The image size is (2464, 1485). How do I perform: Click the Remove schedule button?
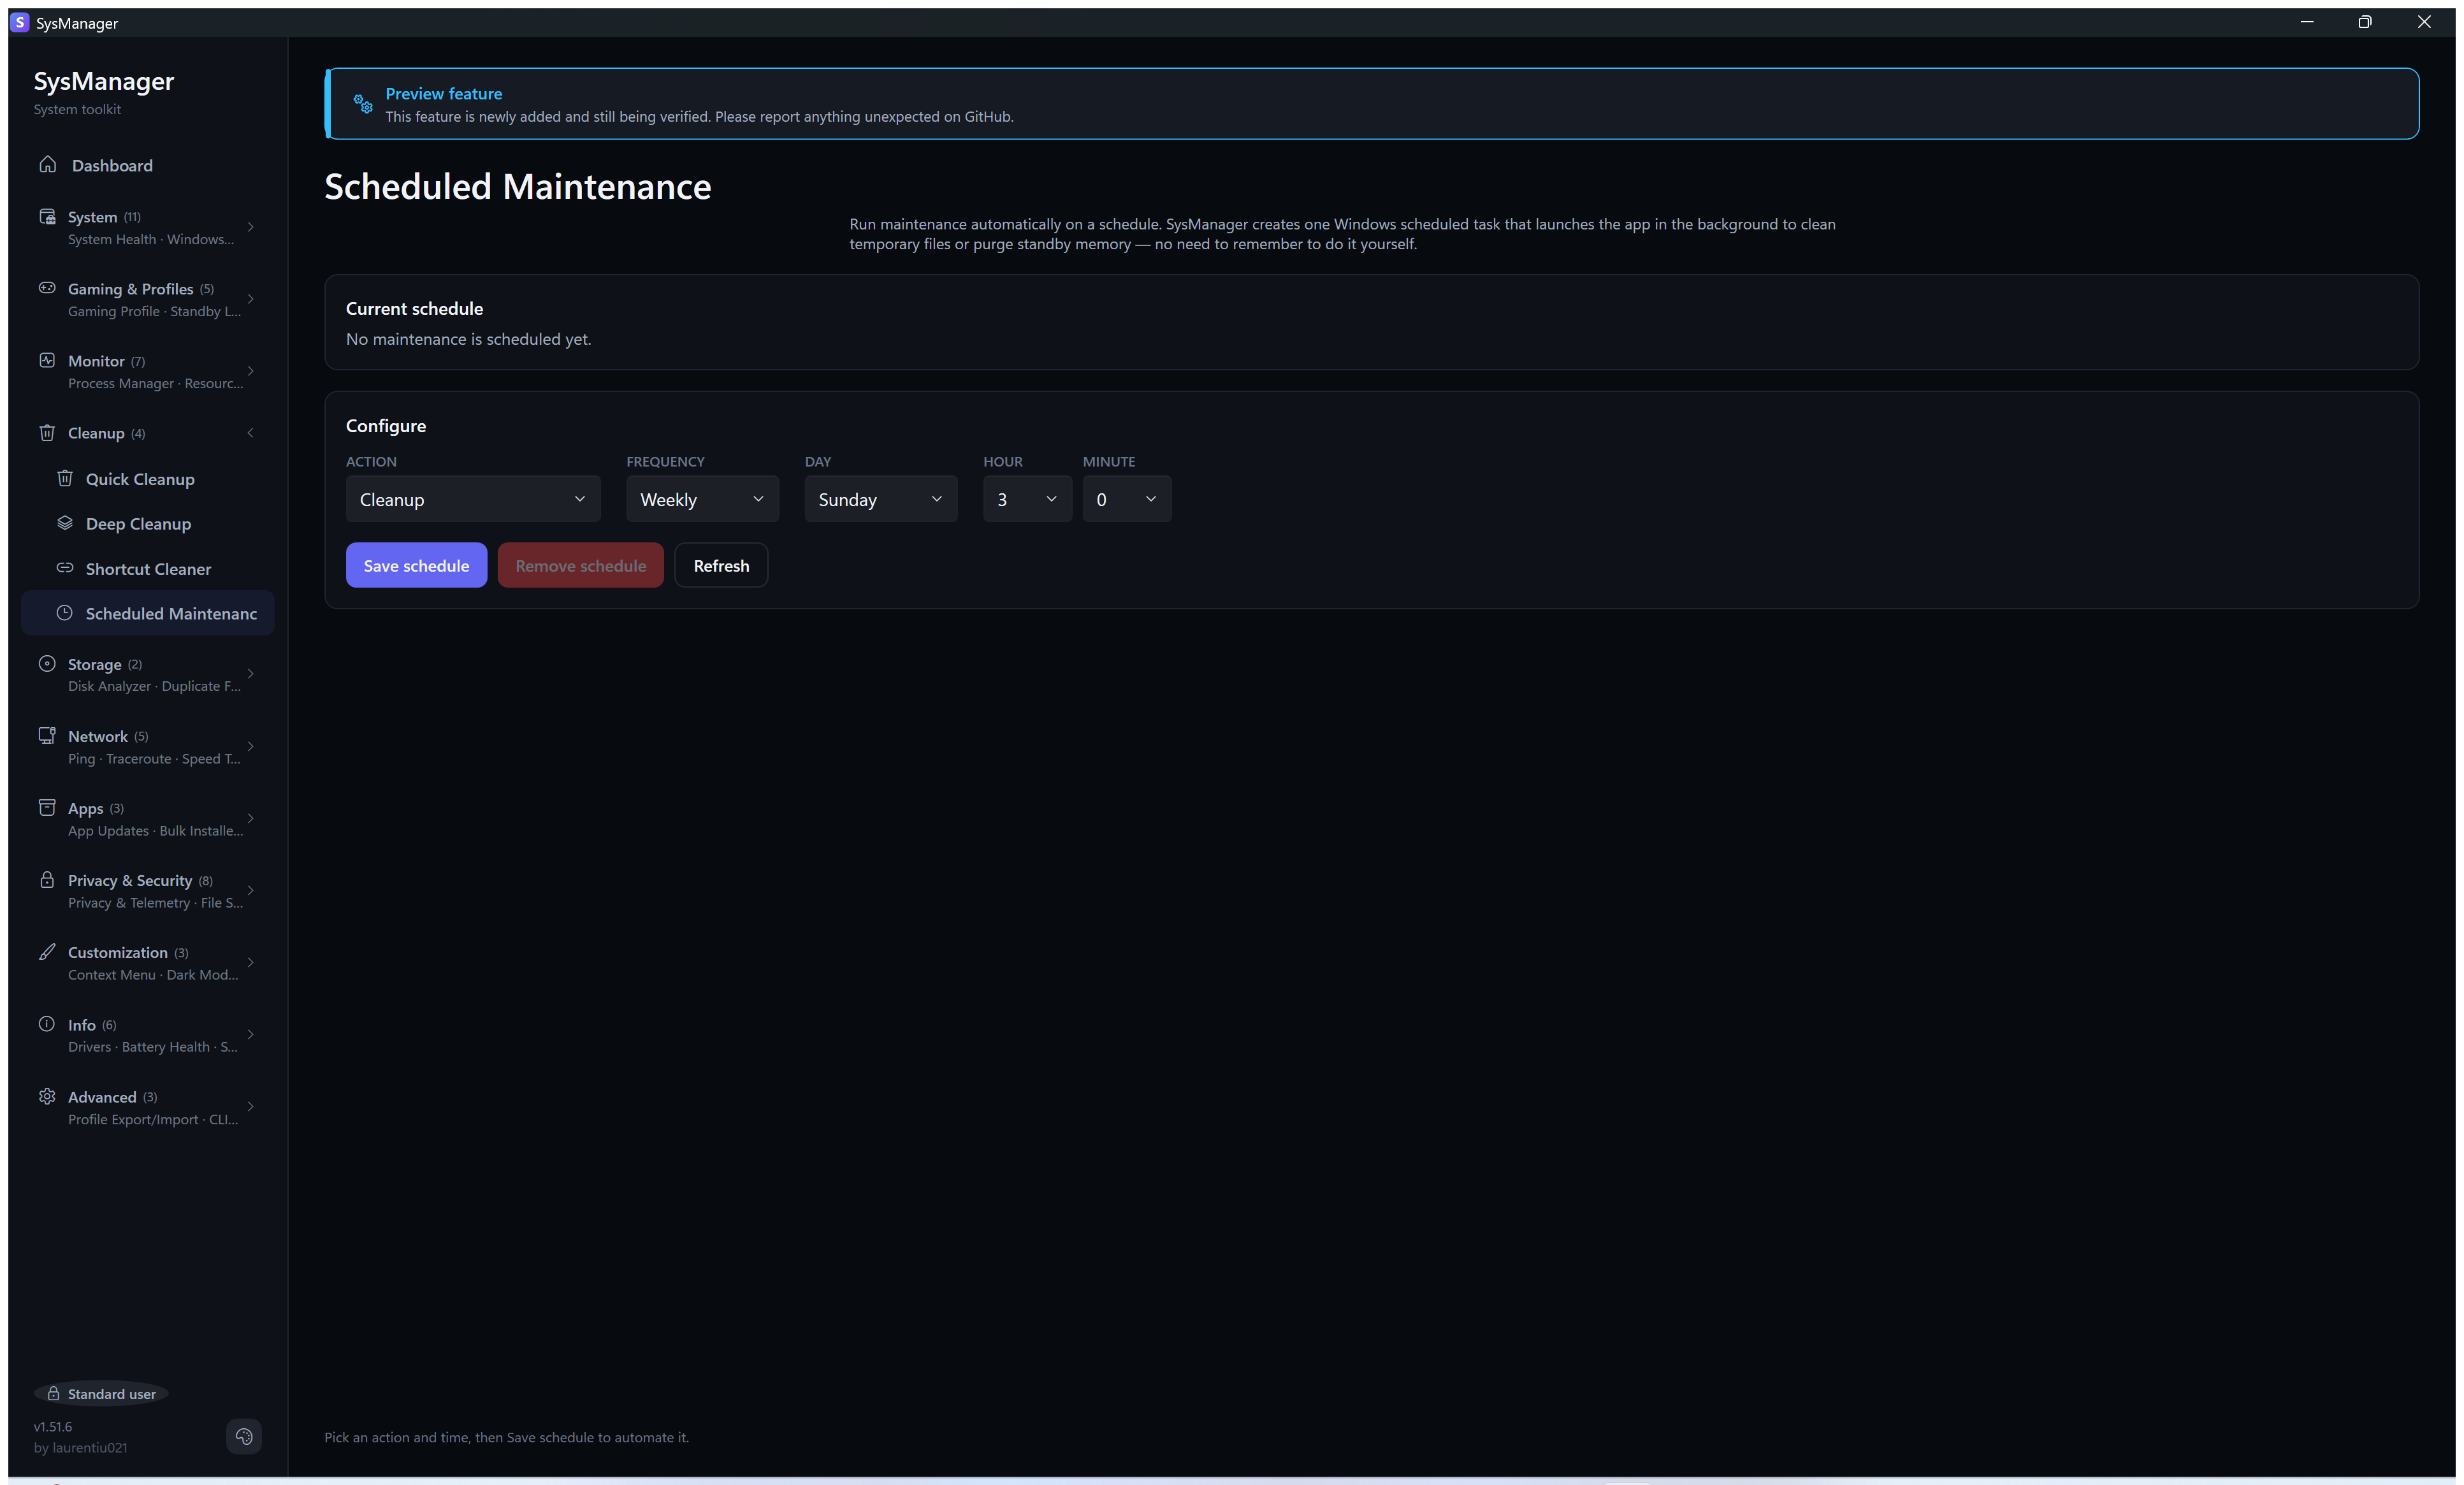[x=581, y=565]
